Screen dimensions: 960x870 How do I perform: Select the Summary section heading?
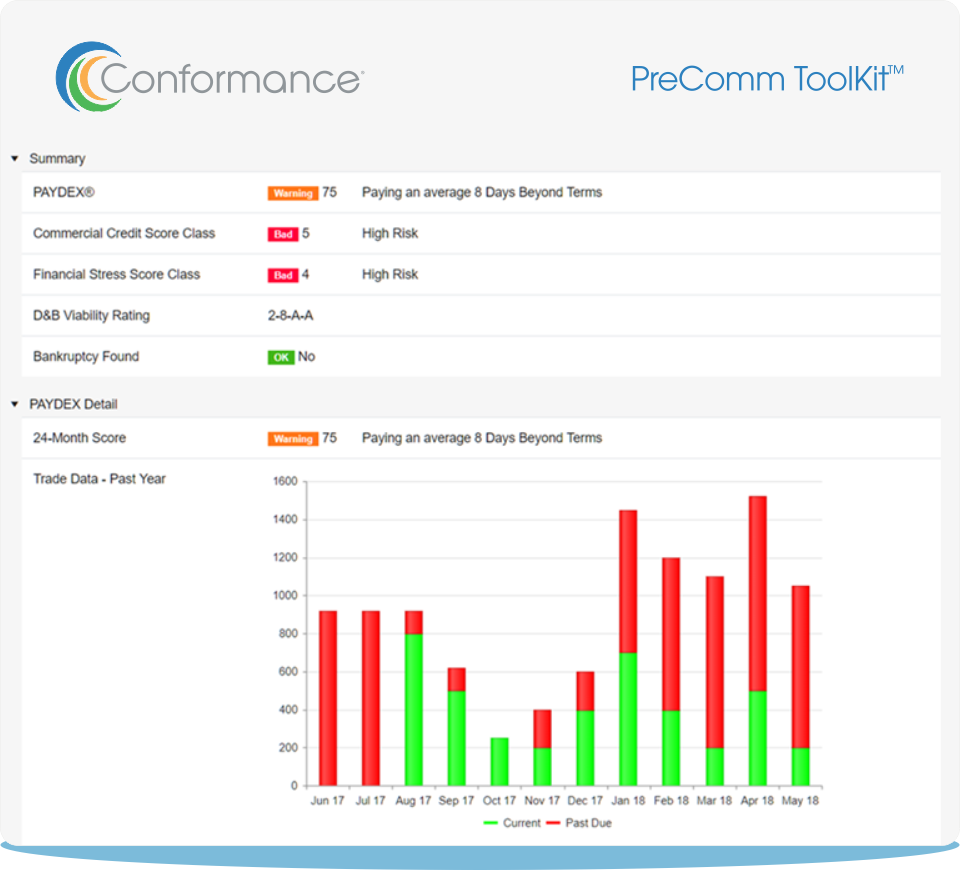point(58,159)
